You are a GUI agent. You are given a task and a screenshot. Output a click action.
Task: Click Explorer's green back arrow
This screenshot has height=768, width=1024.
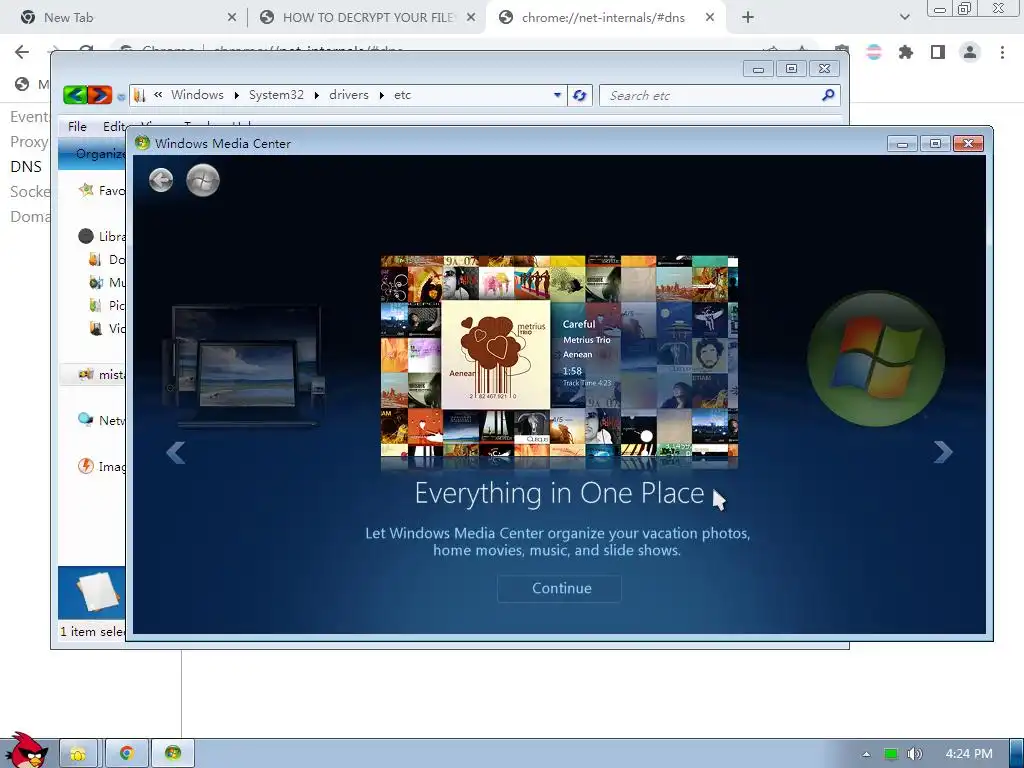tap(75, 95)
